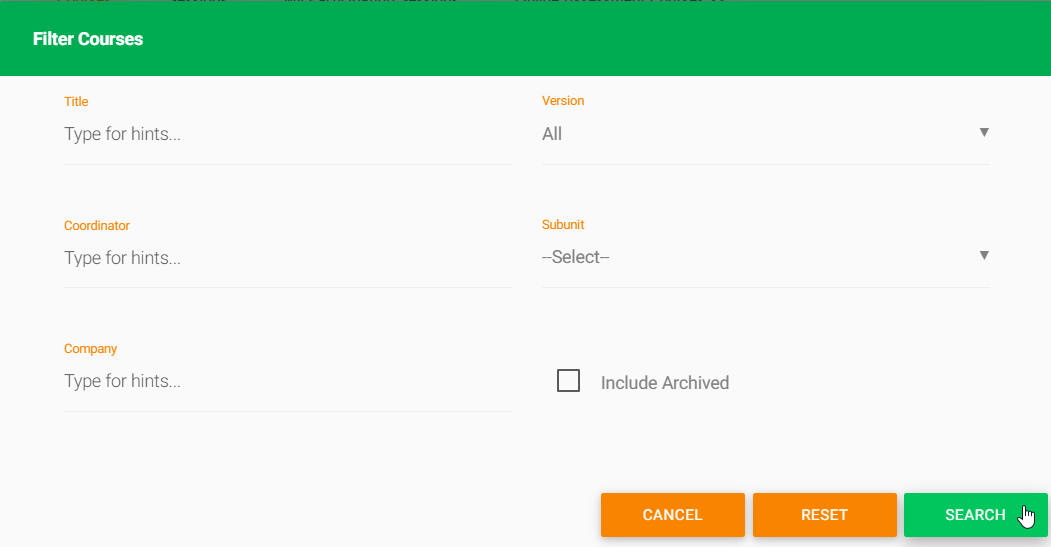Screen dimensions: 1051x547
Task: Click the Include Archived label text
Action: [665, 383]
